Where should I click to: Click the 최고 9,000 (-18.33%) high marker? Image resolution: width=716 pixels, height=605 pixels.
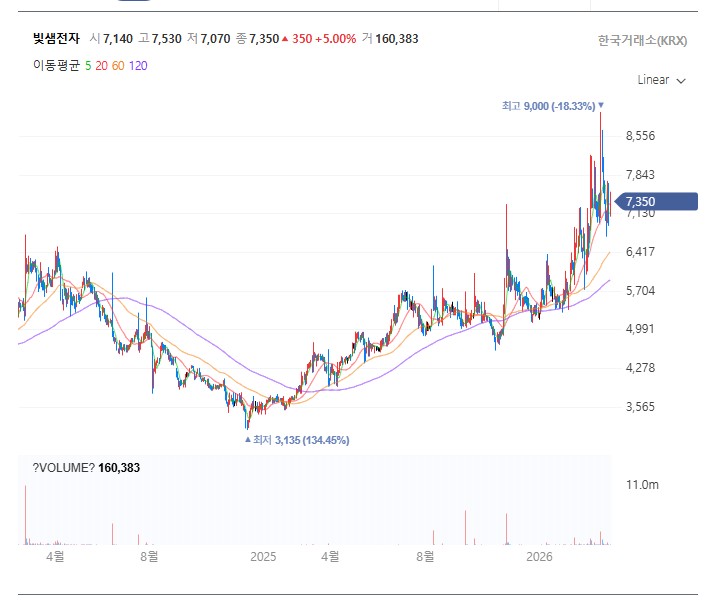point(553,106)
